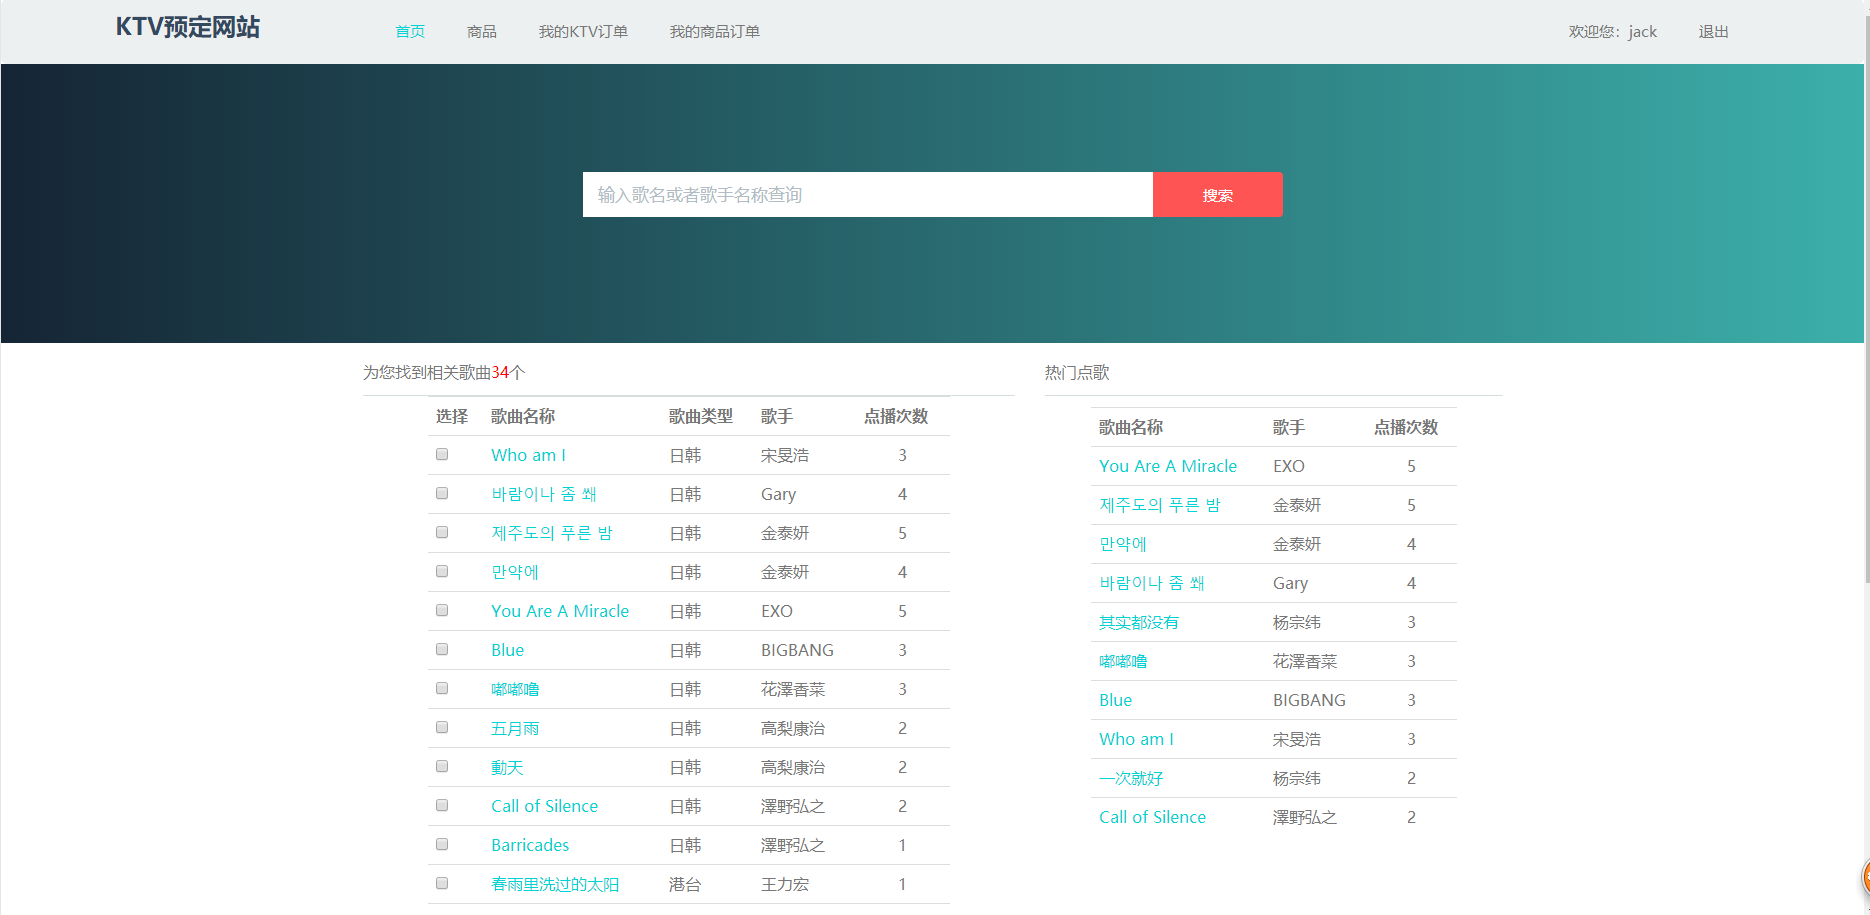Open the song Who am I details
Viewport: 1870px width, 915px height.
pos(528,455)
